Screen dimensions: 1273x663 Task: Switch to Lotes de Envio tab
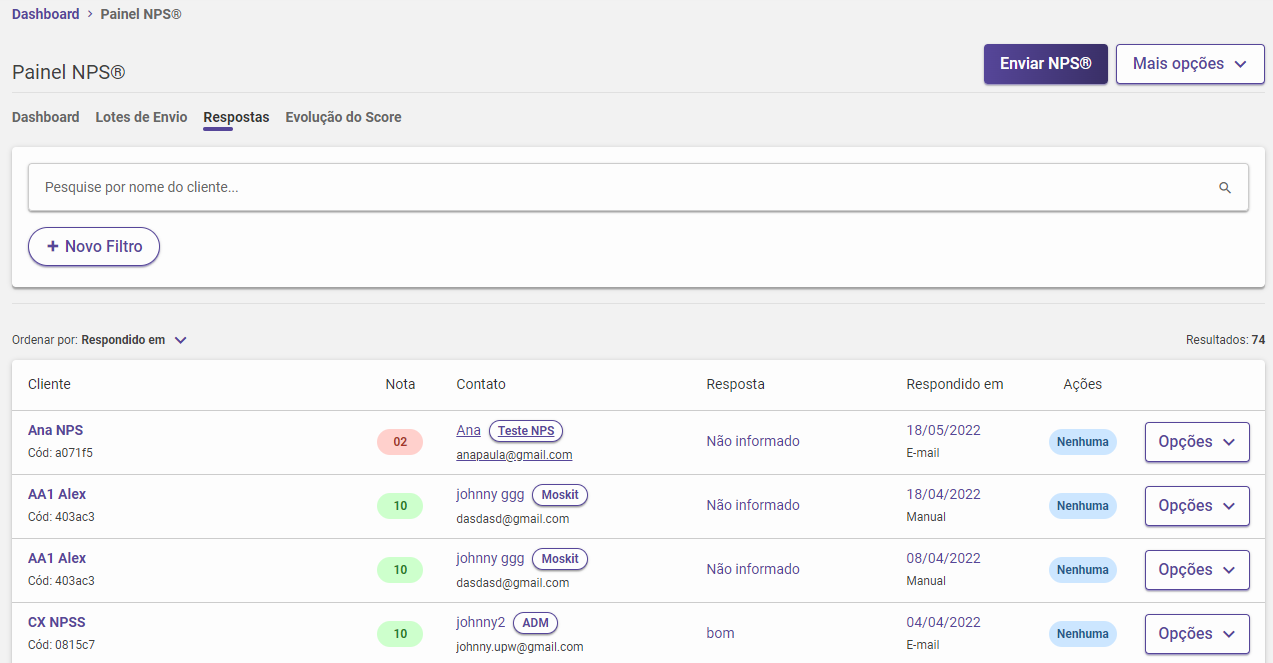[141, 117]
